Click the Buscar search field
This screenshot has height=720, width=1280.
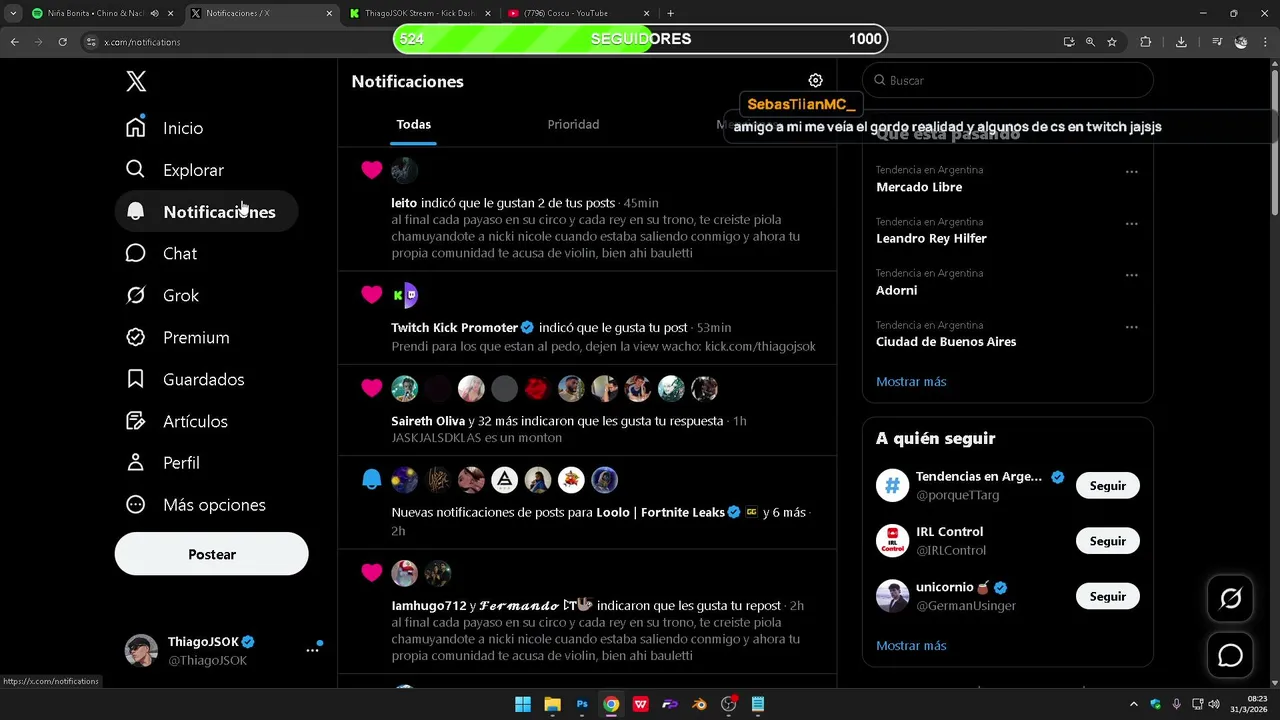tap(1008, 80)
